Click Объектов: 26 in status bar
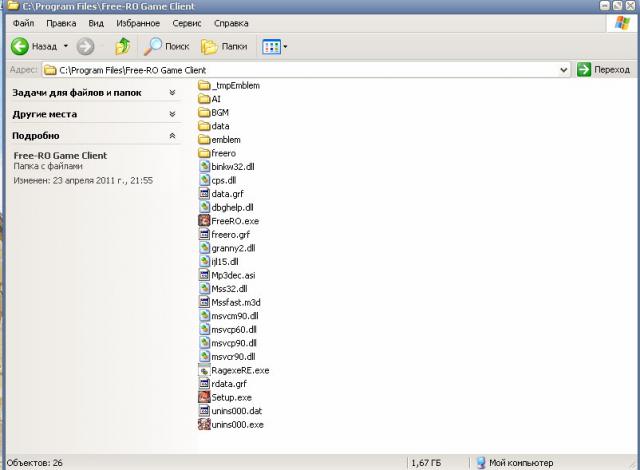 [35, 463]
